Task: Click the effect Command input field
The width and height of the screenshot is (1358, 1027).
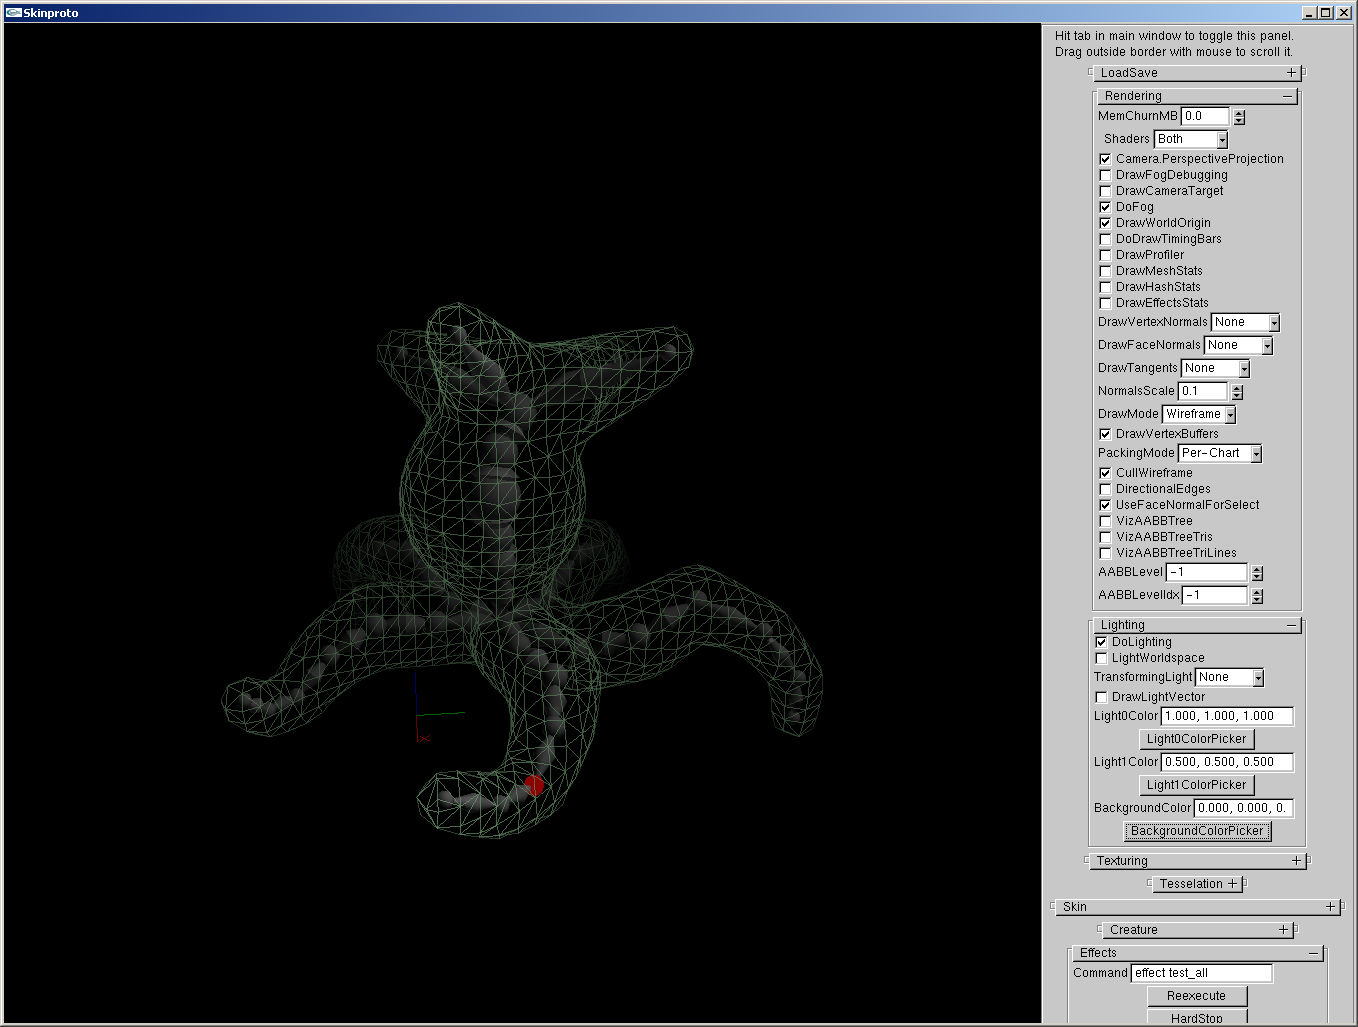Action: (1201, 973)
